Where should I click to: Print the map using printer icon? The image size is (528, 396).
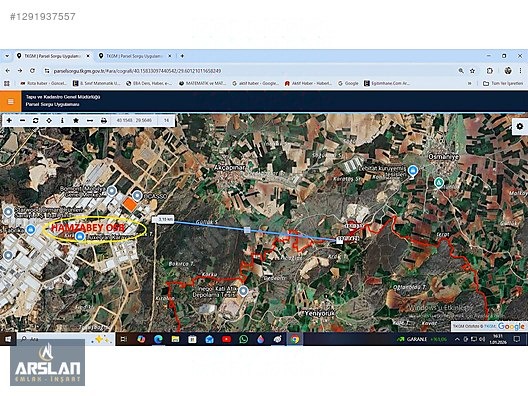[x=104, y=121]
